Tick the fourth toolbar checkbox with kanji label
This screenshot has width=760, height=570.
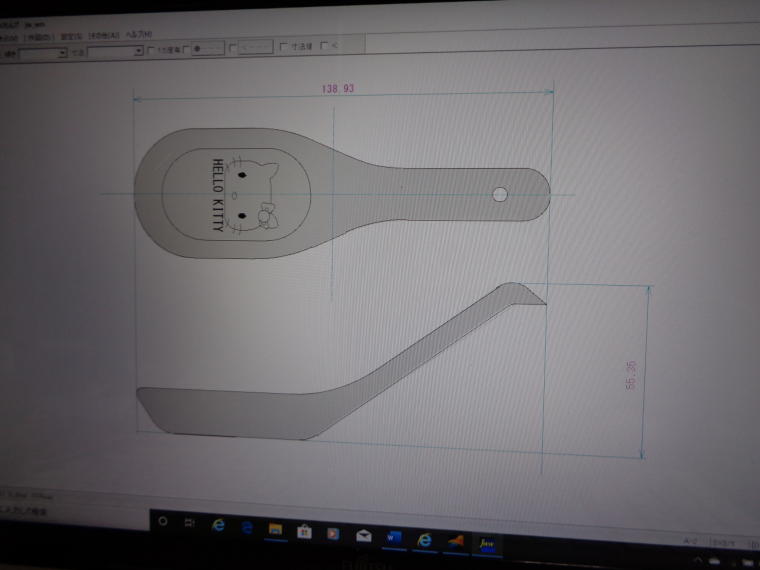[284, 47]
